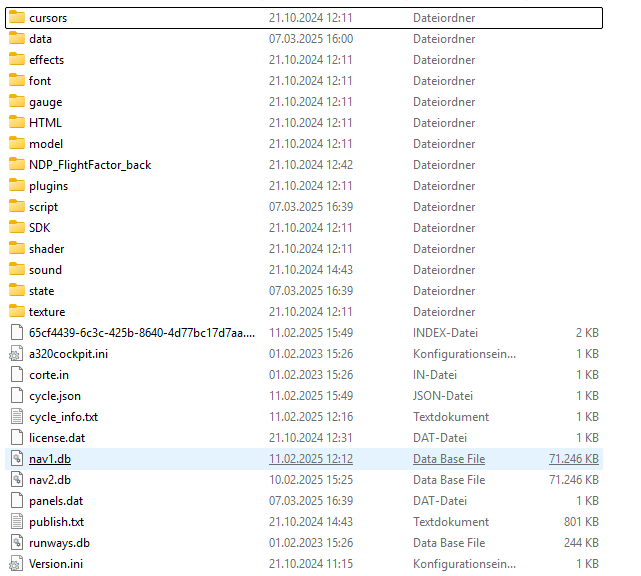Click the type JSON-Datei of cycle.json
This screenshot has height=576, width=641.
click(x=443, y=396)
